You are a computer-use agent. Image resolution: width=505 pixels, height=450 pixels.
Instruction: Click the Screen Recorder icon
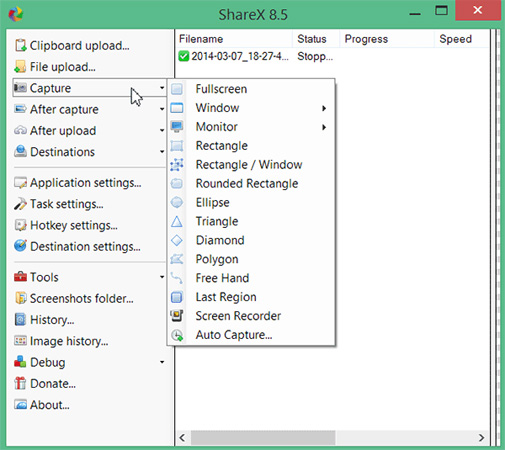click(177, 316)
